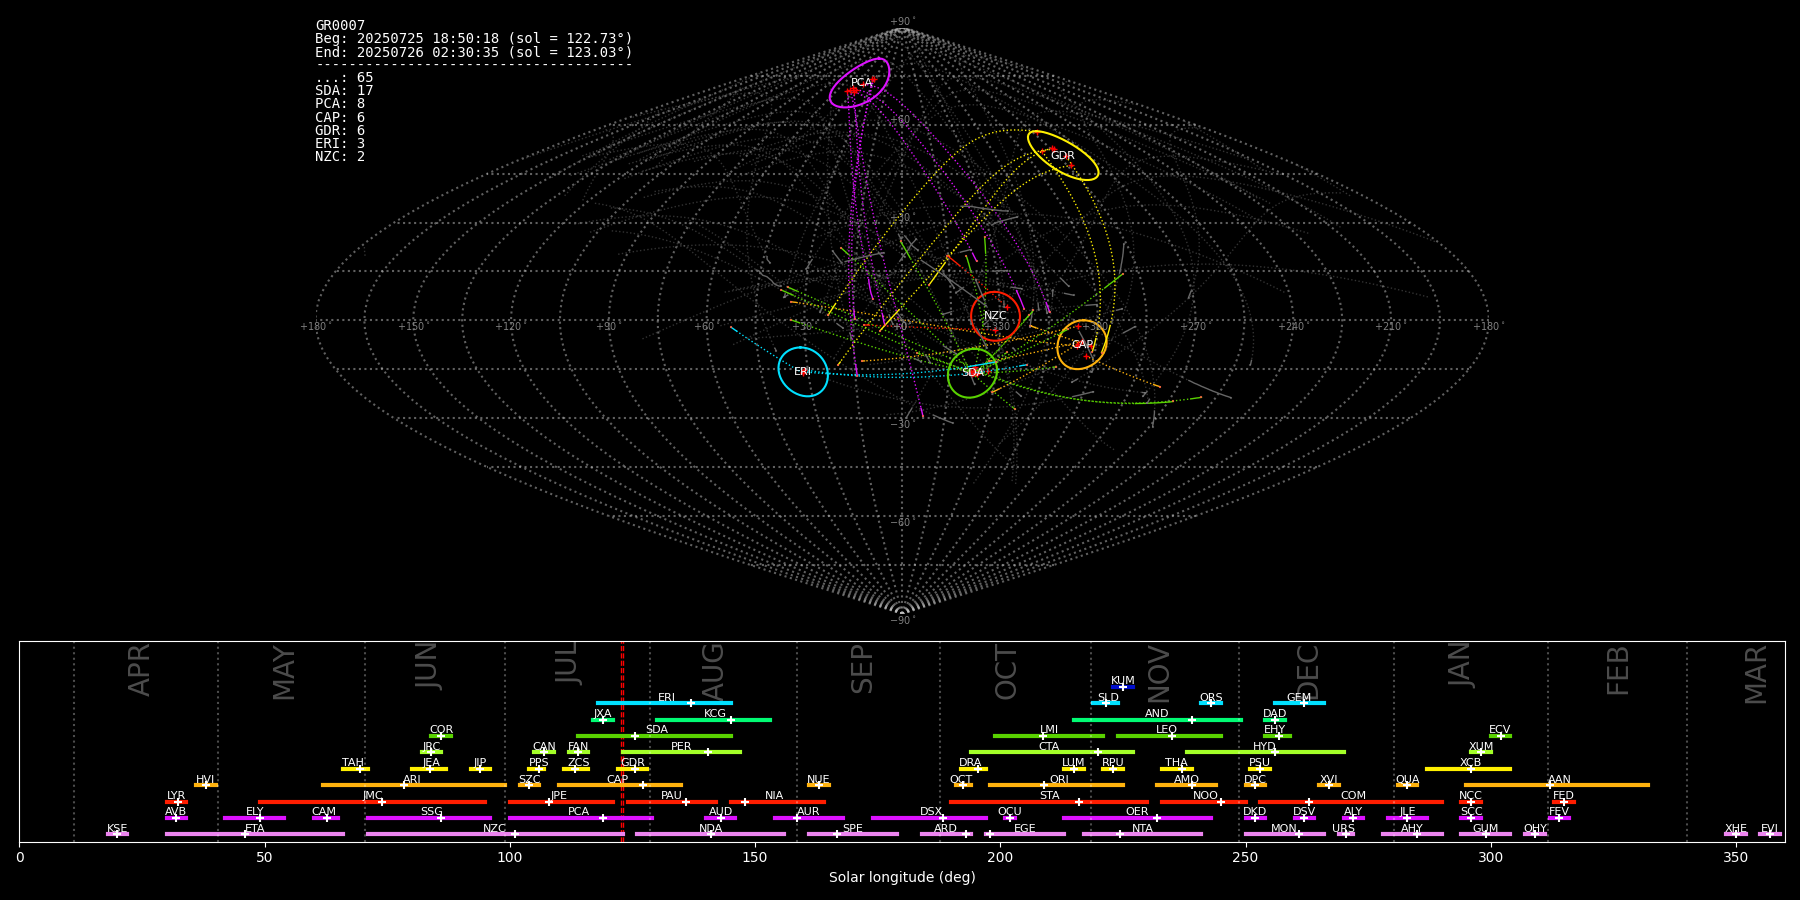Click the KSE shower label in timeline
Image resolution: width=1800 pixels, height=900 pixels.
[117, 829]
